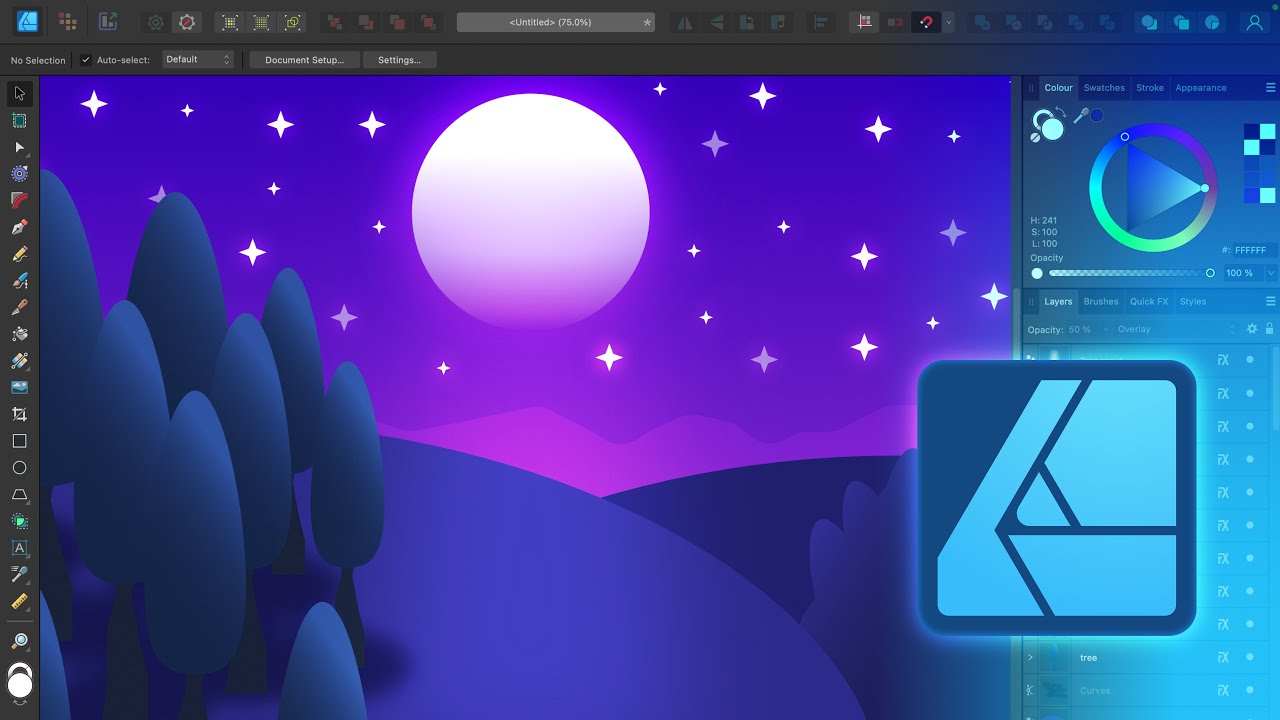Click the Flip Vertical toolbar icon
The height and width of the screenshot is (720, 1280).
click(716, 22)
